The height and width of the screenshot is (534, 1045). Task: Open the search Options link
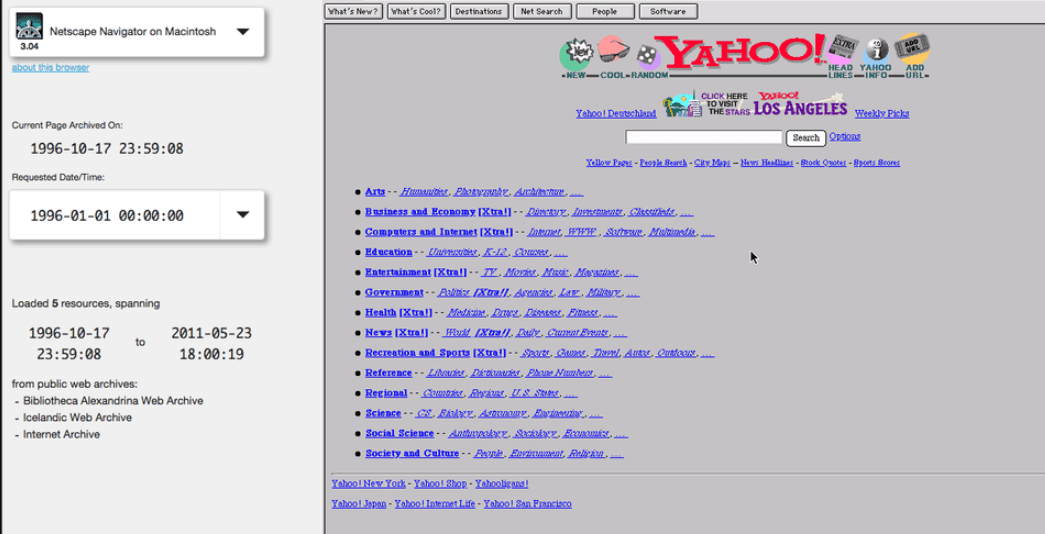(844, 136)
